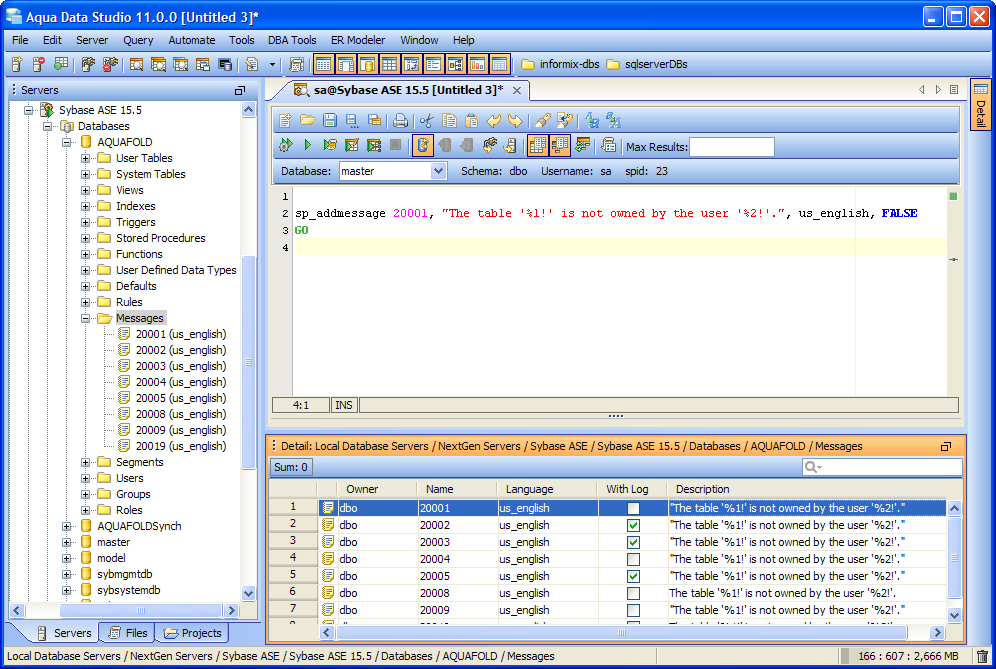Uncheck With Log for message 20002
The image size is (996, 669).
coord(633,525)
